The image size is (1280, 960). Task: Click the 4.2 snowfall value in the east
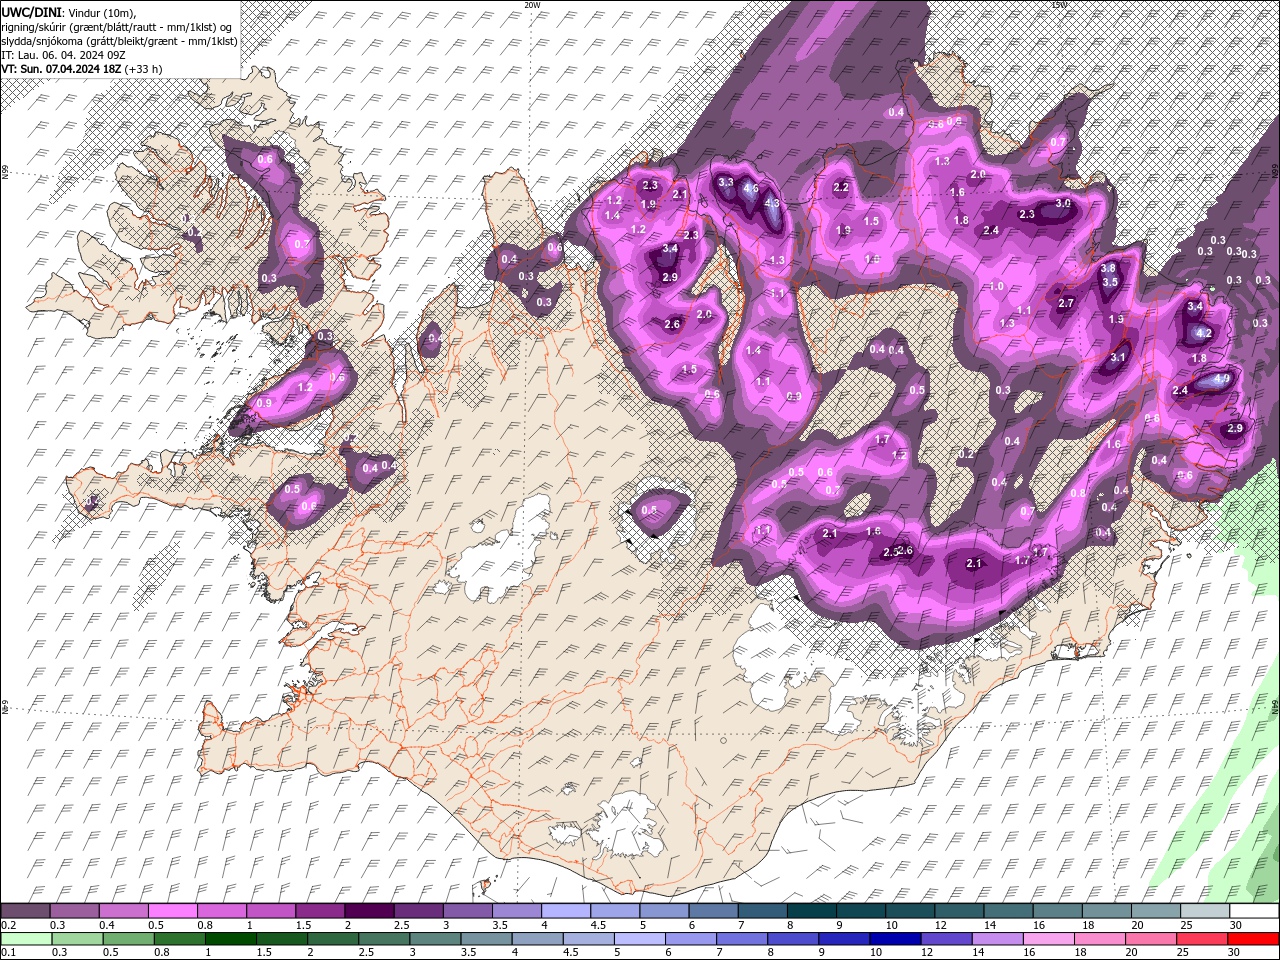coord(1204,333)
